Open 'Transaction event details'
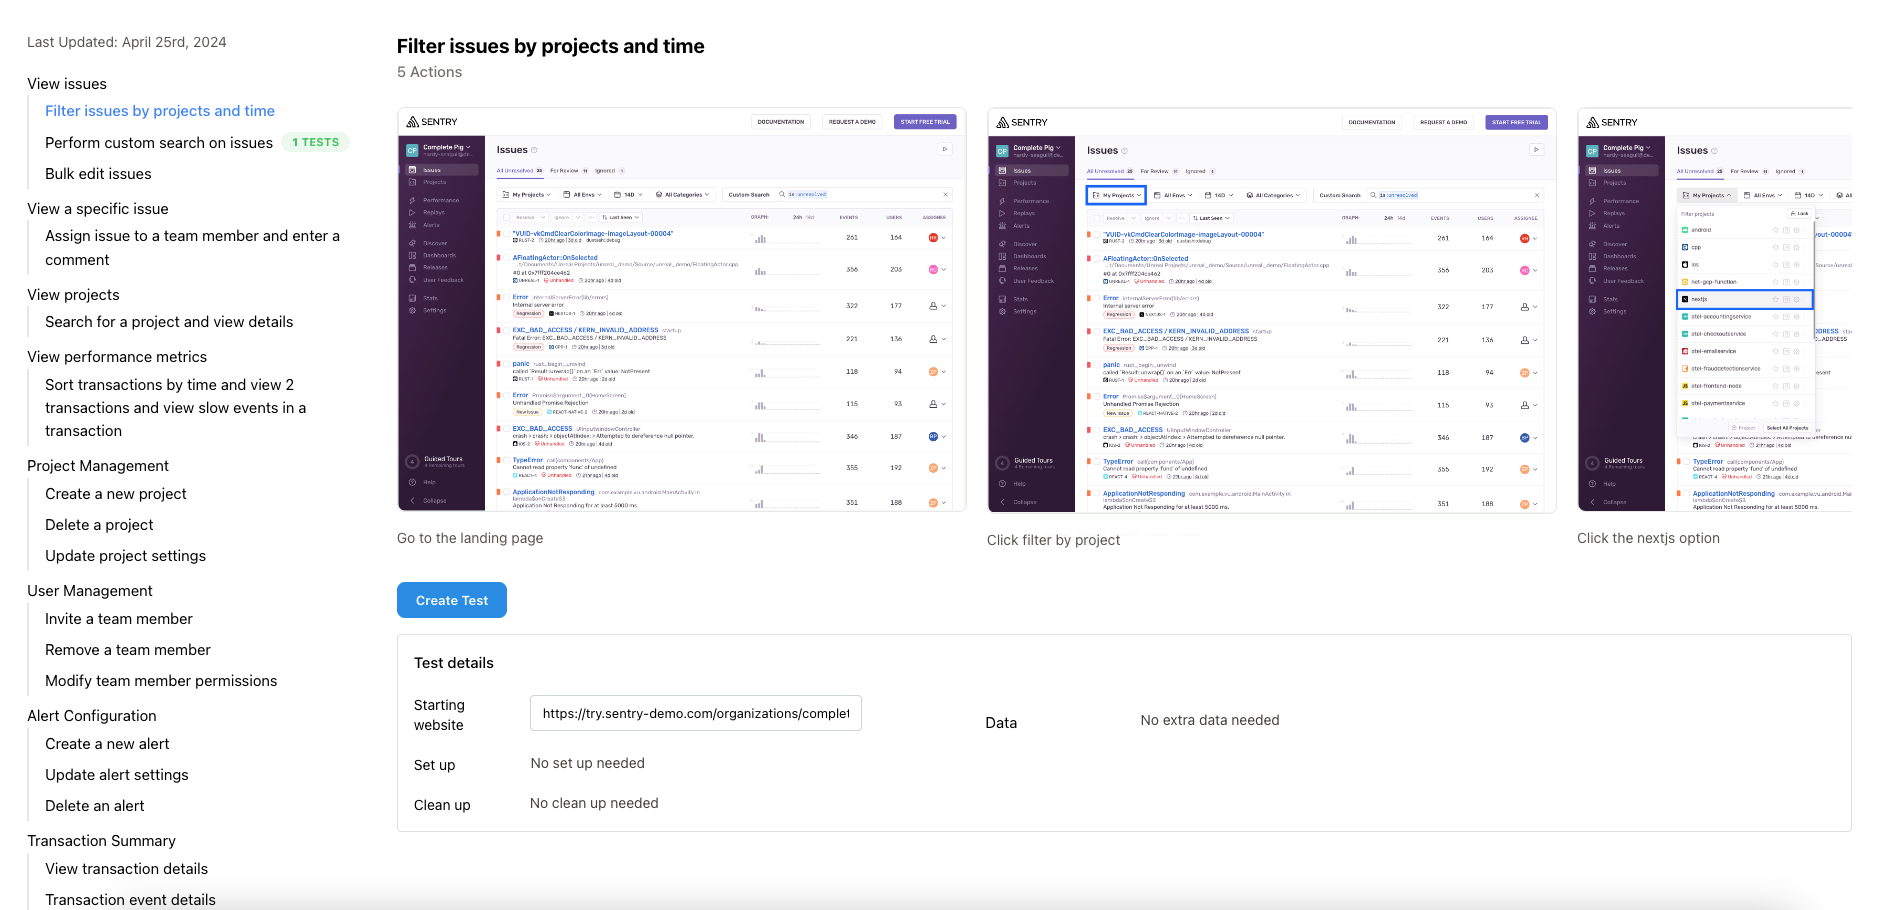 (x=130, y=900)
